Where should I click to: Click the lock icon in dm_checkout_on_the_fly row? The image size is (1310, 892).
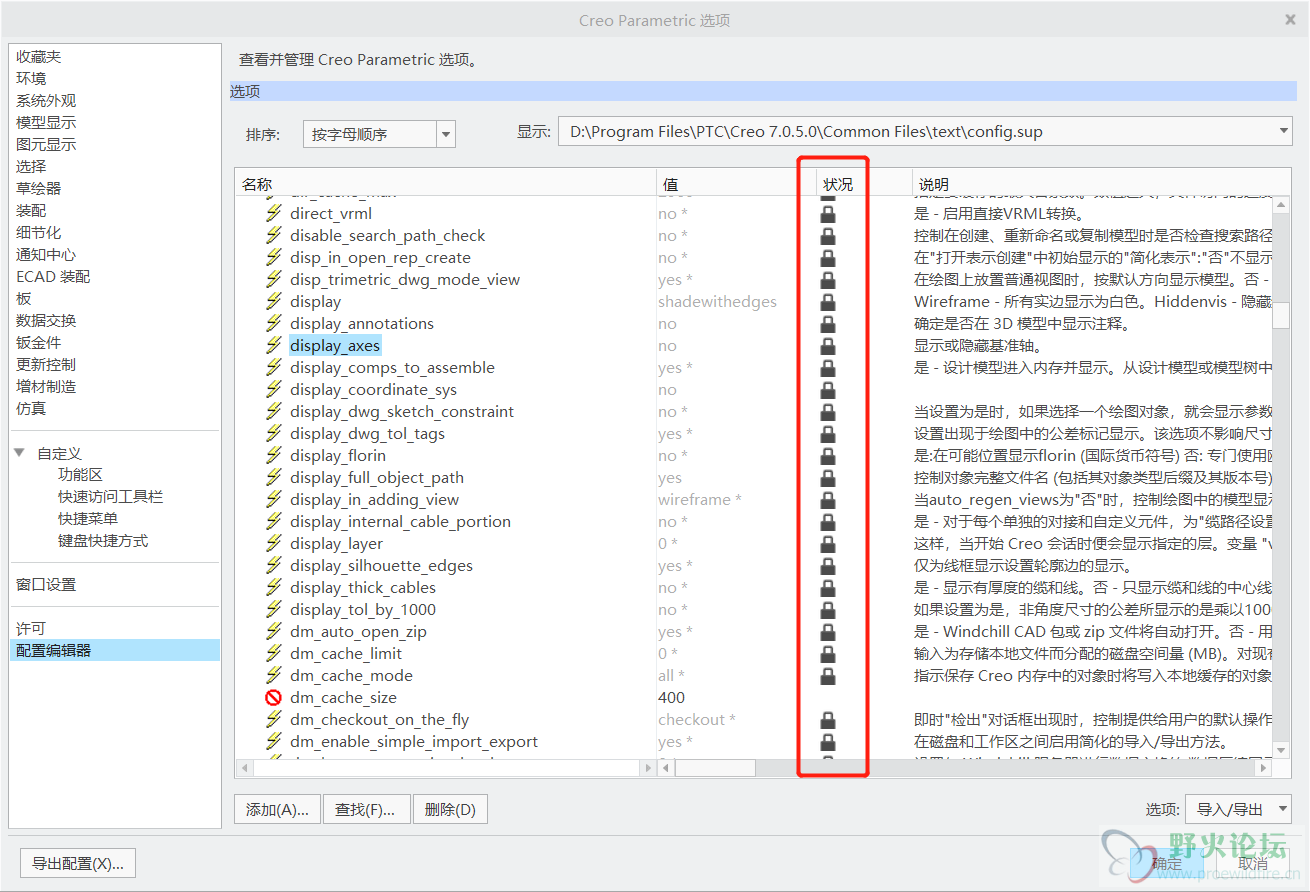point(828,720)
